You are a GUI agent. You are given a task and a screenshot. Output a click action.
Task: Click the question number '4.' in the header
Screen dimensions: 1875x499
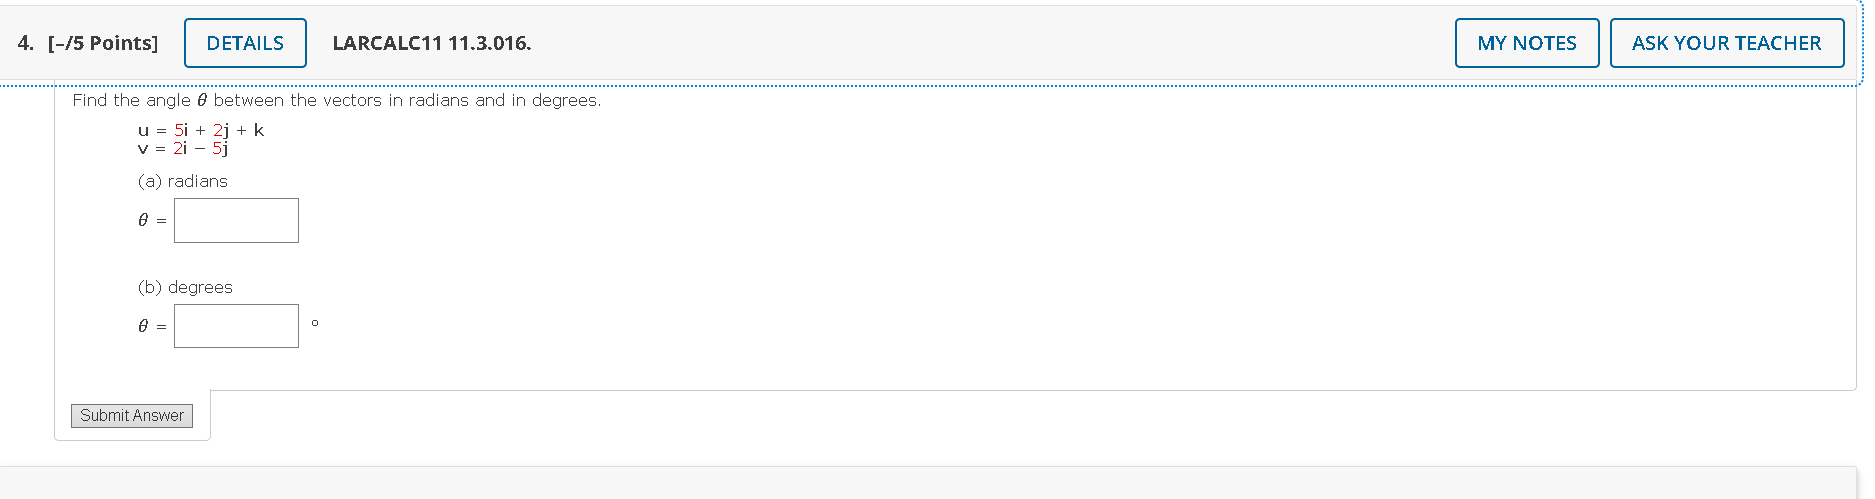pyautogui.click(x=25, y=43)
